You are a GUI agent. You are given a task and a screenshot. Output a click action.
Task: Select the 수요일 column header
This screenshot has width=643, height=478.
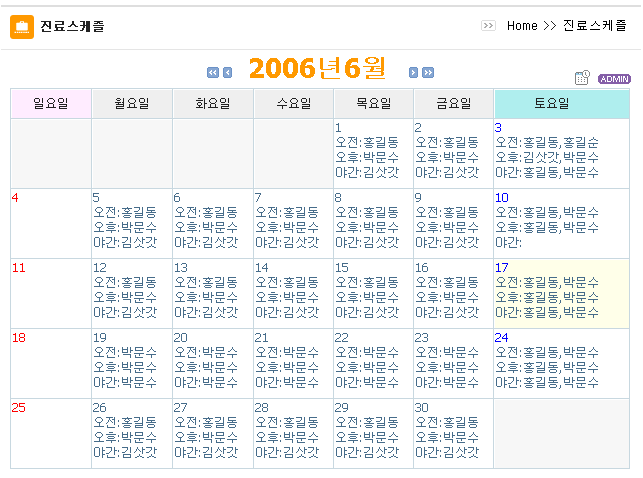click(x=294, y=103)
